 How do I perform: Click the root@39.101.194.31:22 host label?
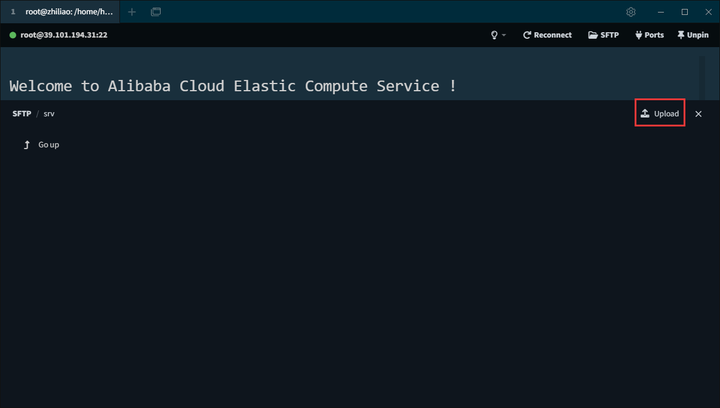[64, 35]
